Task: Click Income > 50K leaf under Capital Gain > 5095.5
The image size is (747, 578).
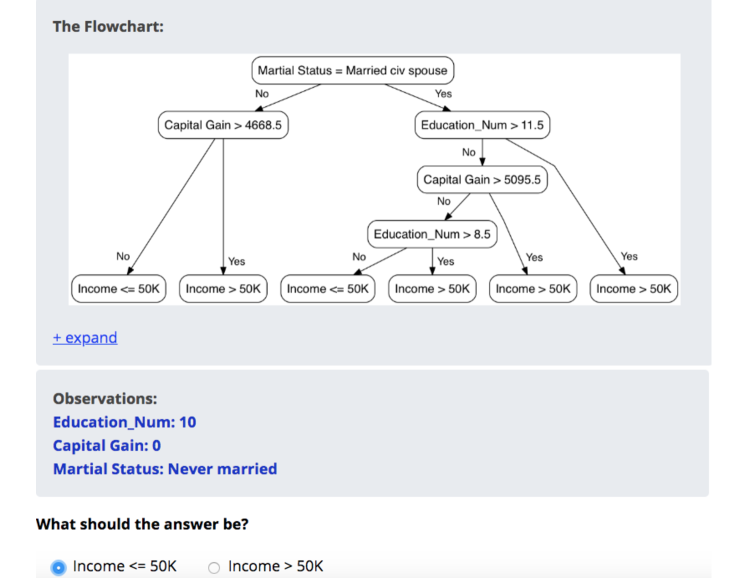Action: click(533, 289)
